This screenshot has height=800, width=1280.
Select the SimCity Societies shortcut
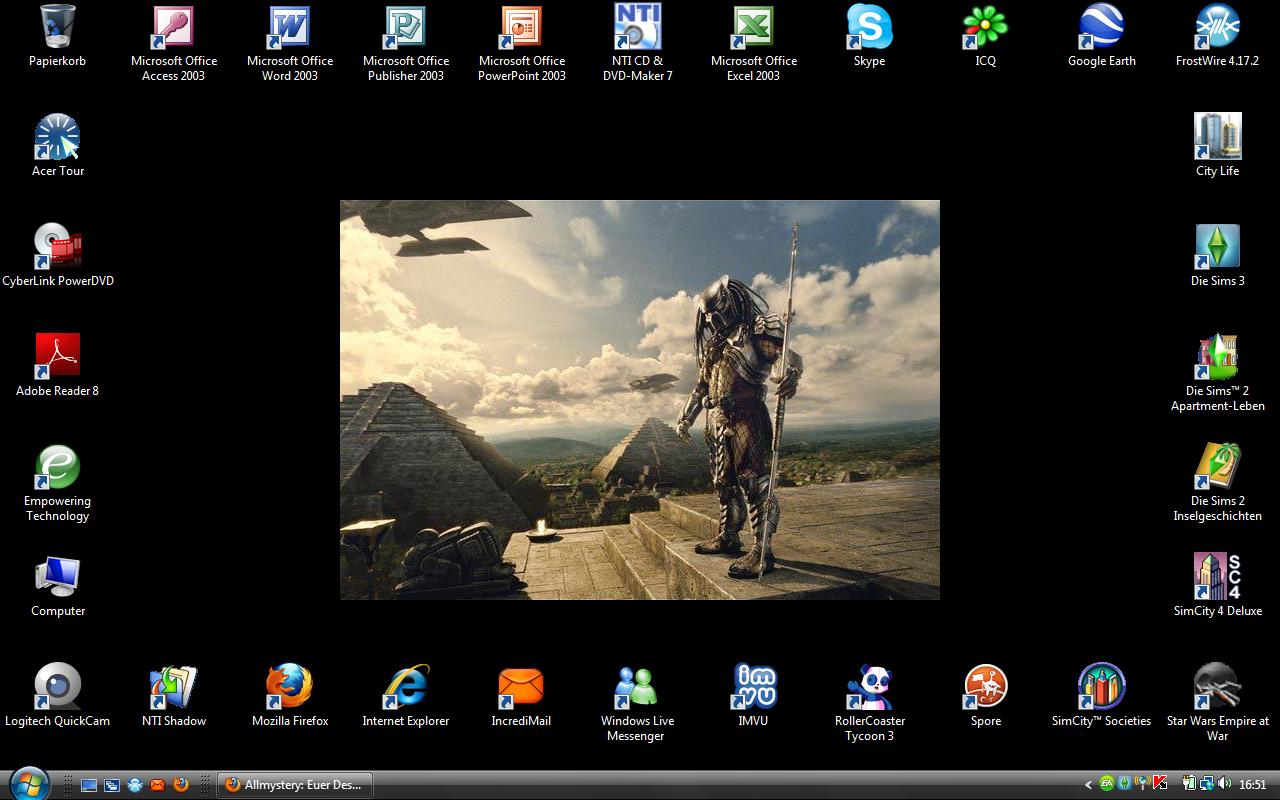[x=1101, y=696]
